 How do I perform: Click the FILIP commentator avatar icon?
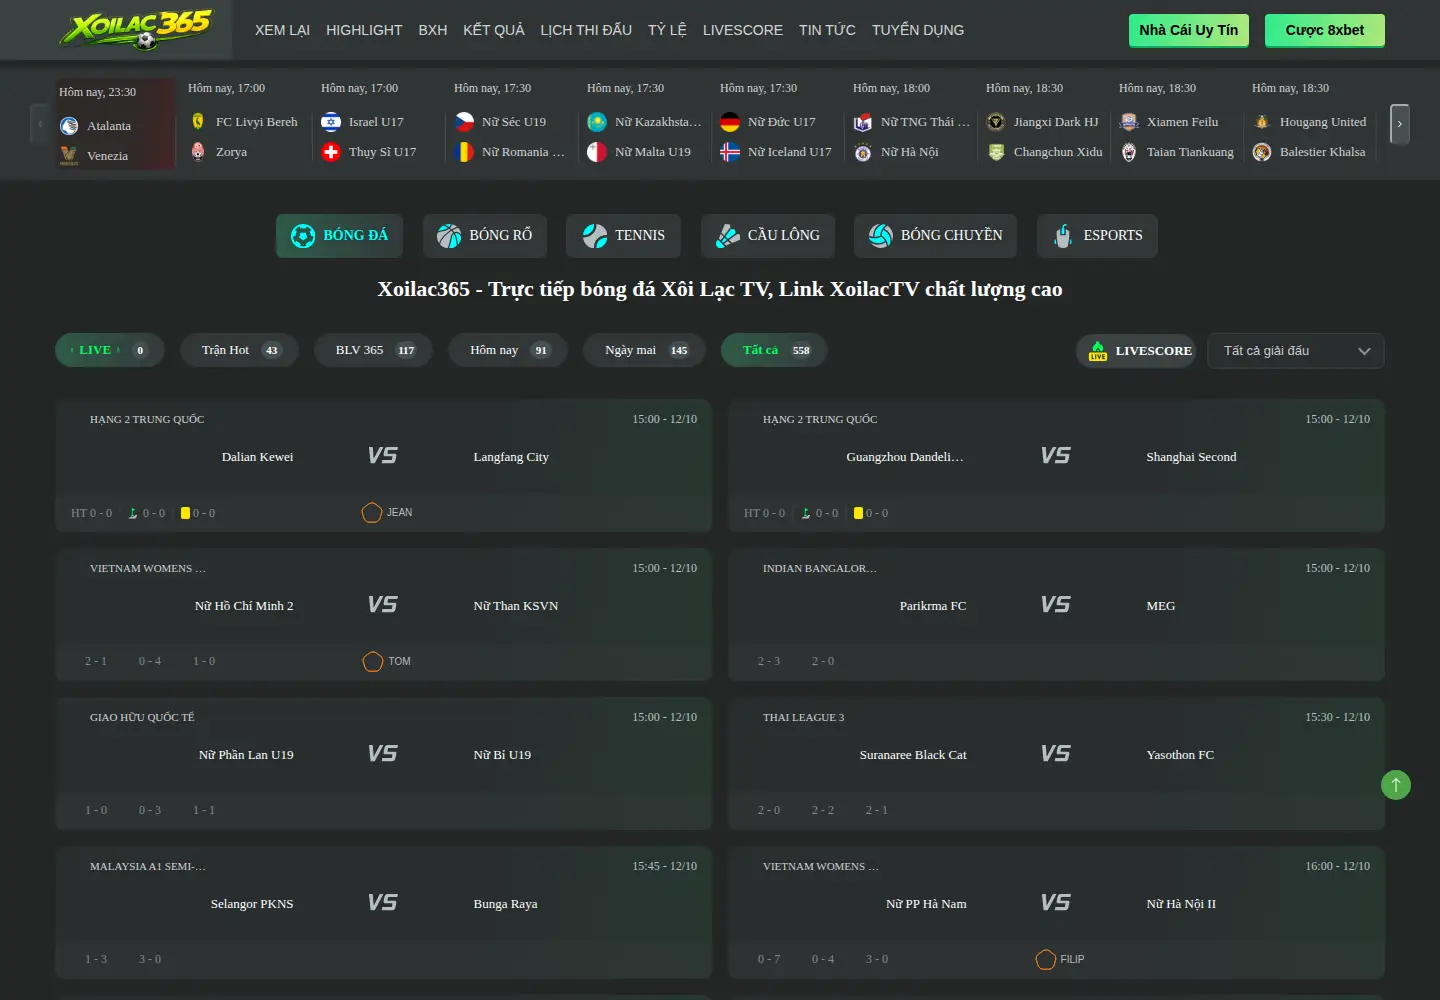coord(1046,960)
